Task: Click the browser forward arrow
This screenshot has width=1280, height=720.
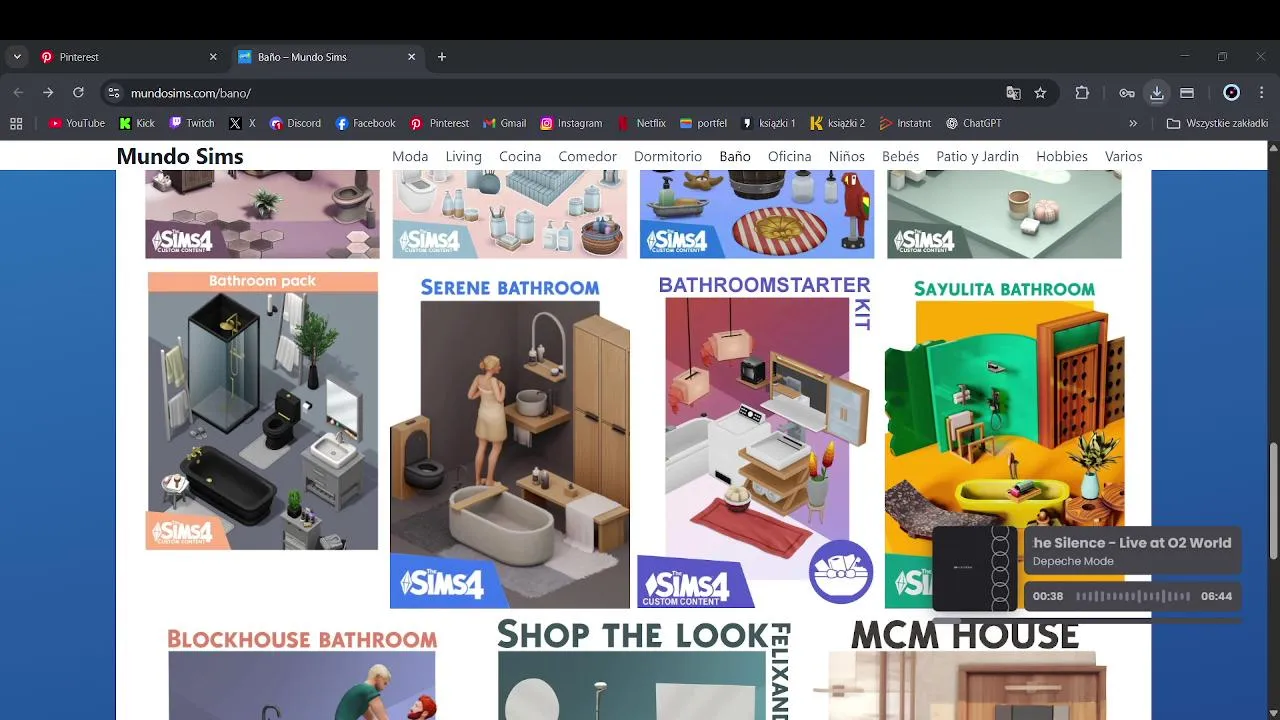Action: (x=48, y=93)
